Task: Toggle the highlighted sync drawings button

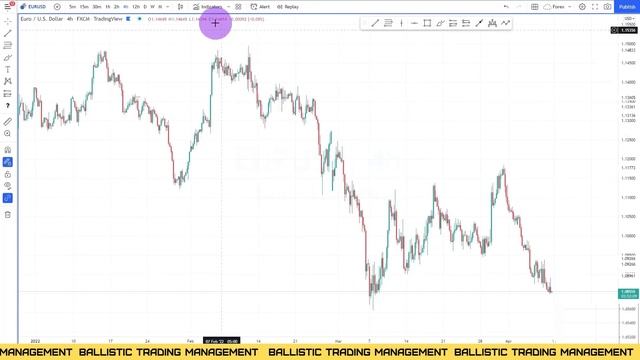Action: [7, 198]
